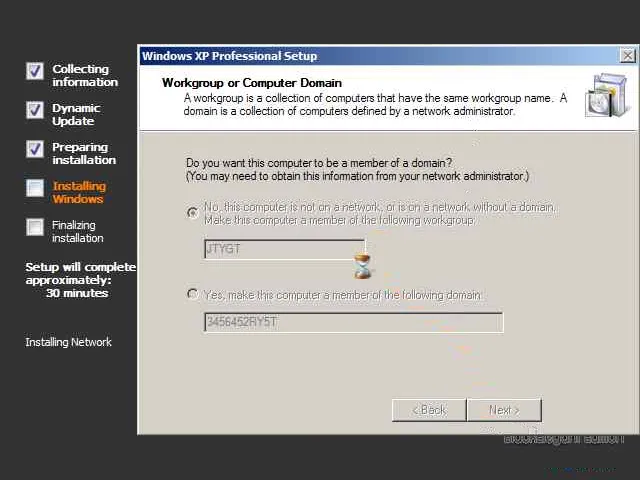This screenshot has height=480, width=640.
Task: Click the Next button
Action: point(504,410)
